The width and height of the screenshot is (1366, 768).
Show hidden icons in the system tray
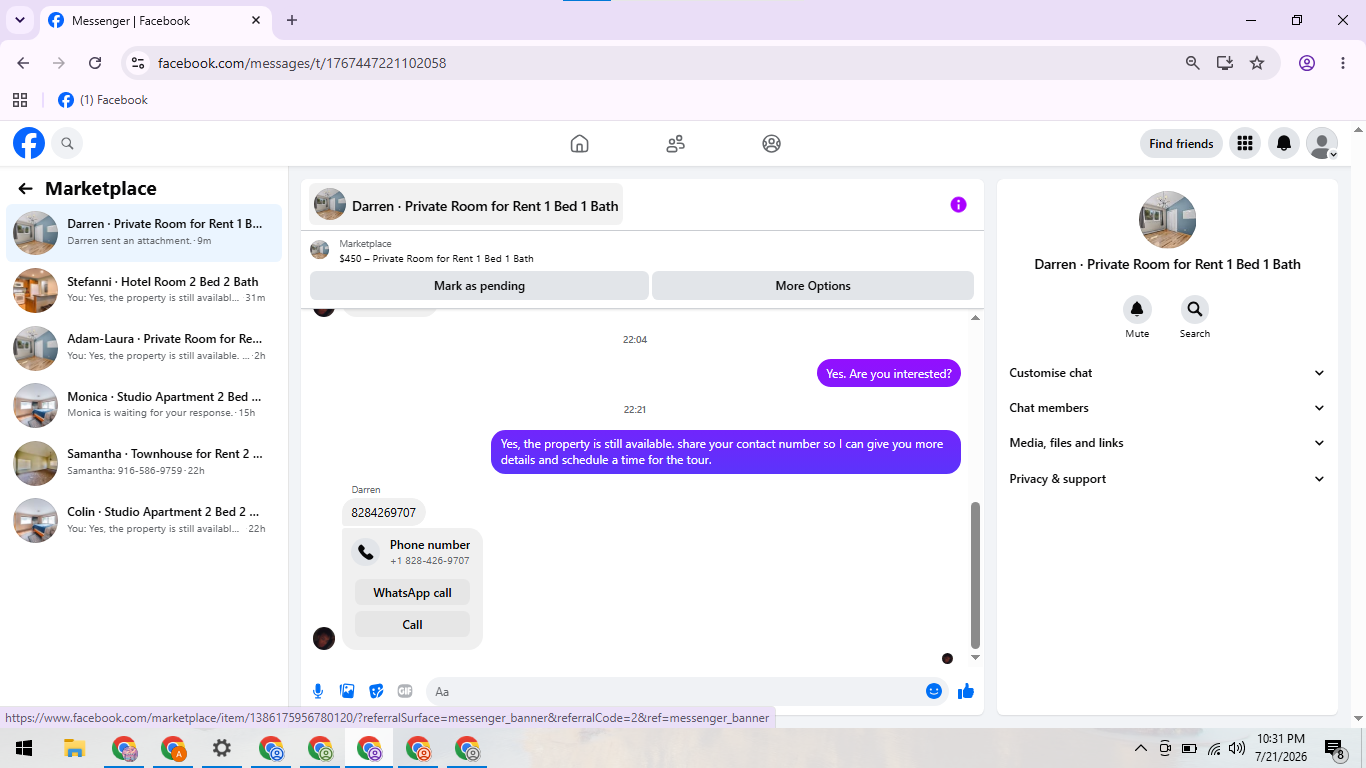[x=1141, y=748]
